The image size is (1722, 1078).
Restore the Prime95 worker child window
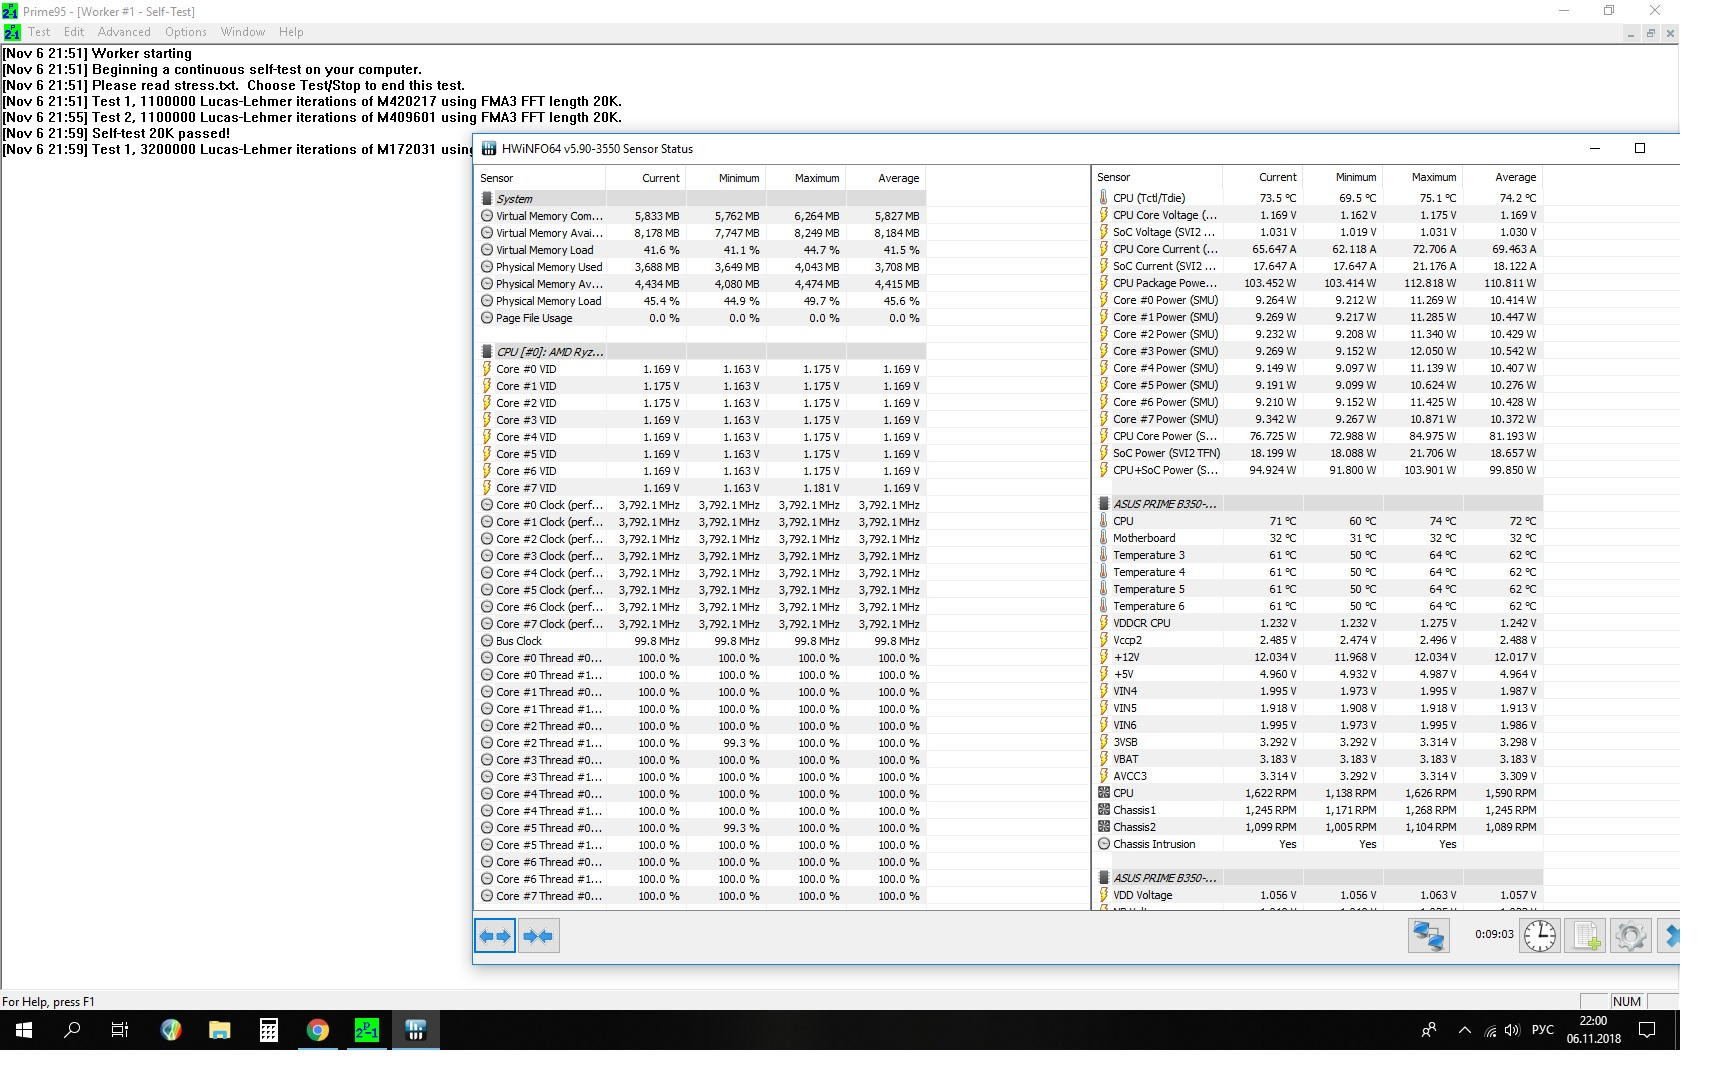coord(1650,33)
